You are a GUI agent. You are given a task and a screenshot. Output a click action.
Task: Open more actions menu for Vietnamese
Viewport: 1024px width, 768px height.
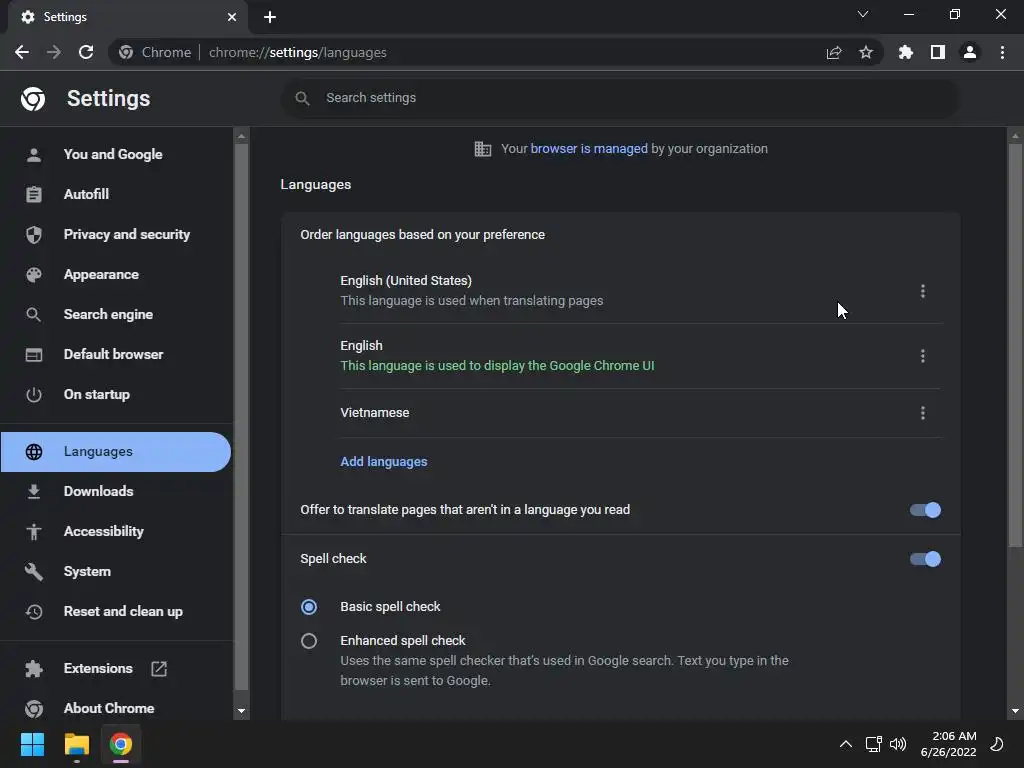pos(922,413)
